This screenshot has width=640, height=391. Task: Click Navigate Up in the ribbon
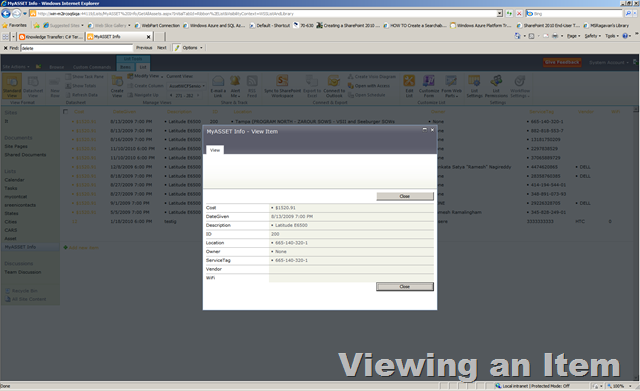(x=143, y=95)
